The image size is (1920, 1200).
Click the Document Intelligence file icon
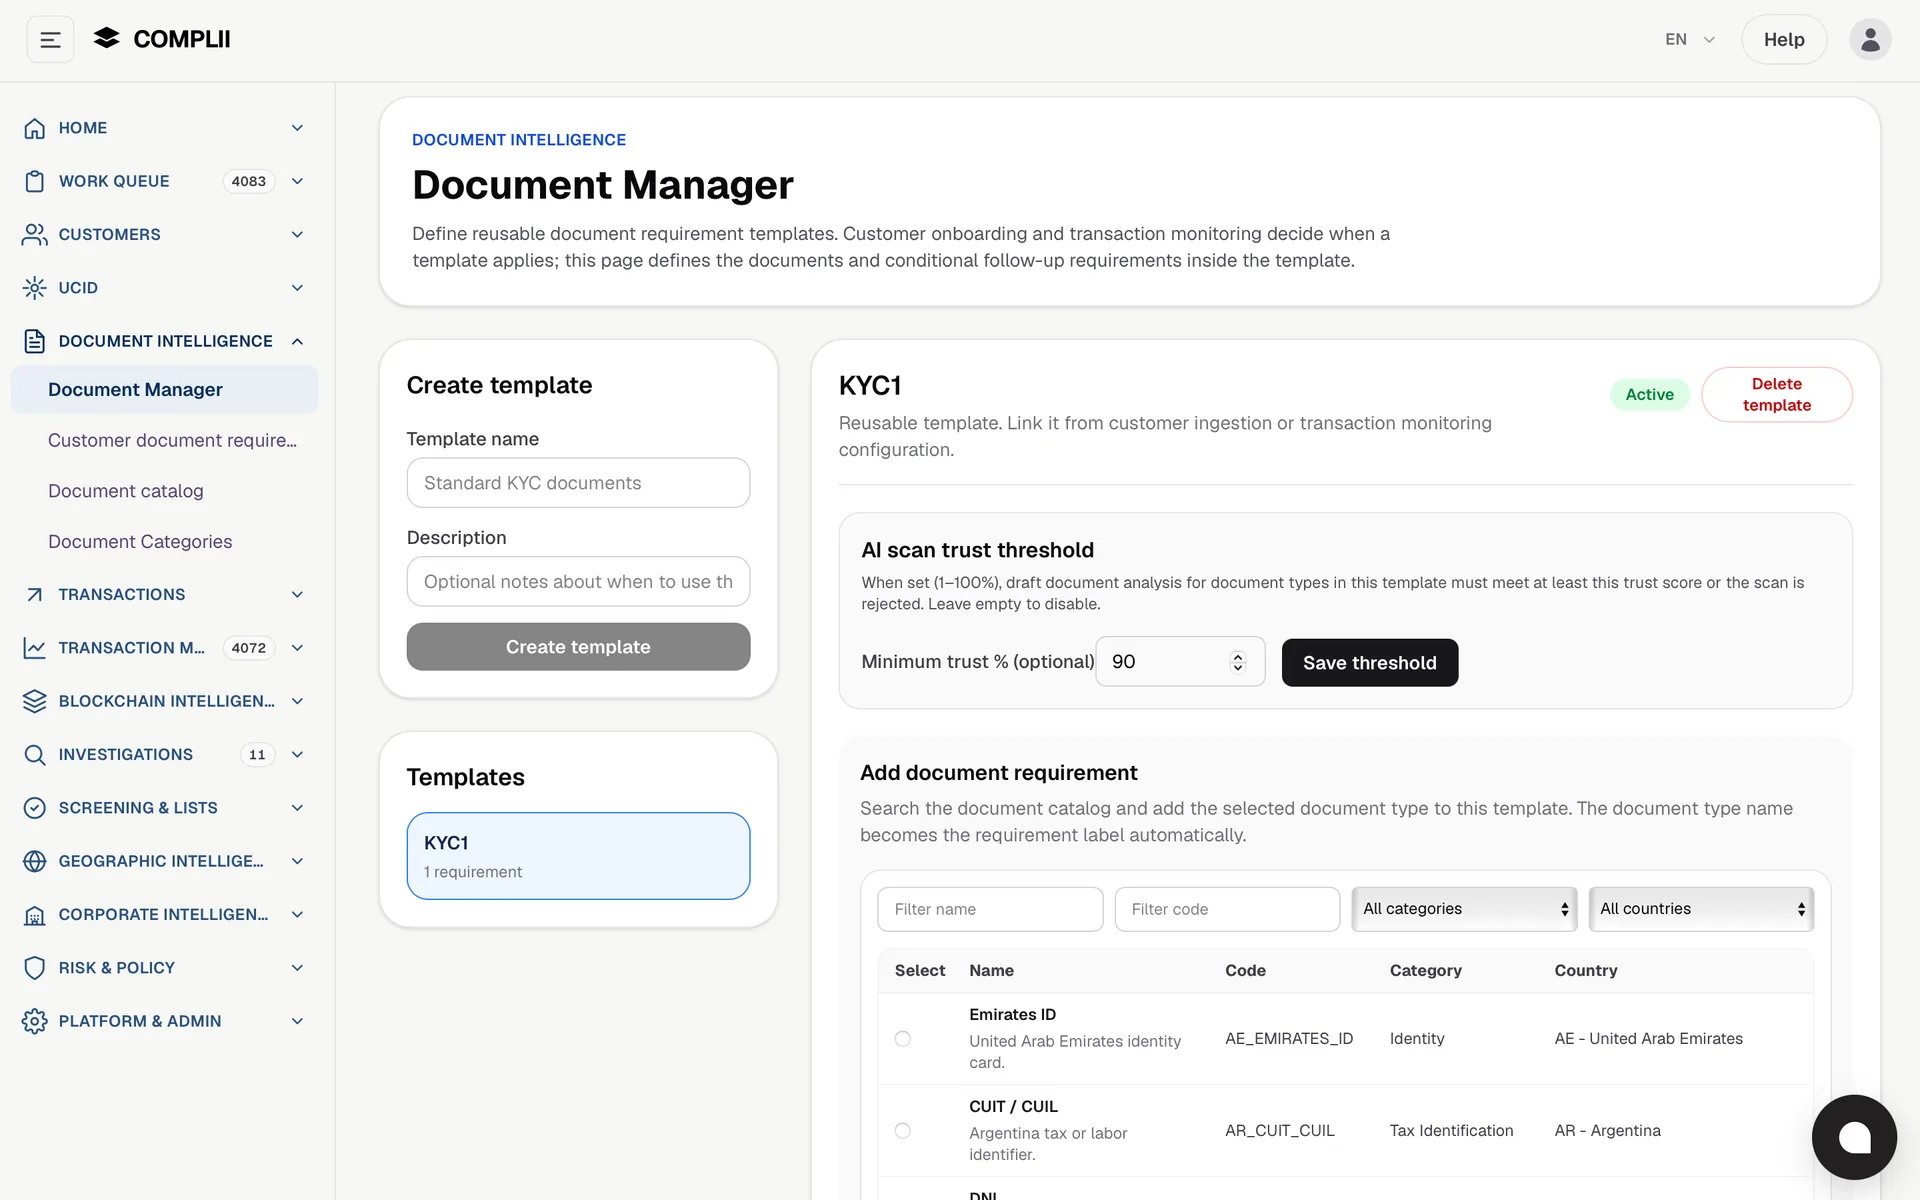coord(35,341)
